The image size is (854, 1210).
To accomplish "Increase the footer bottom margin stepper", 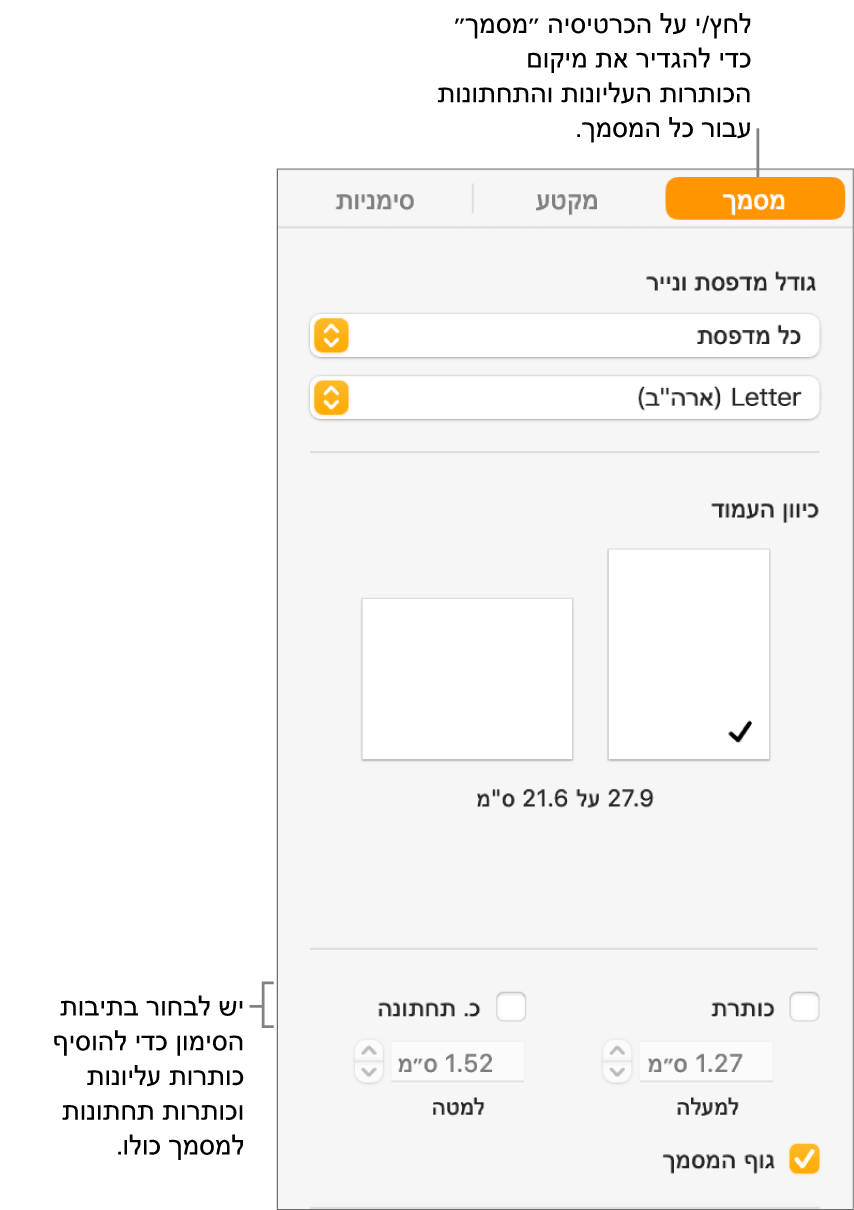I will click(369, 1053).
